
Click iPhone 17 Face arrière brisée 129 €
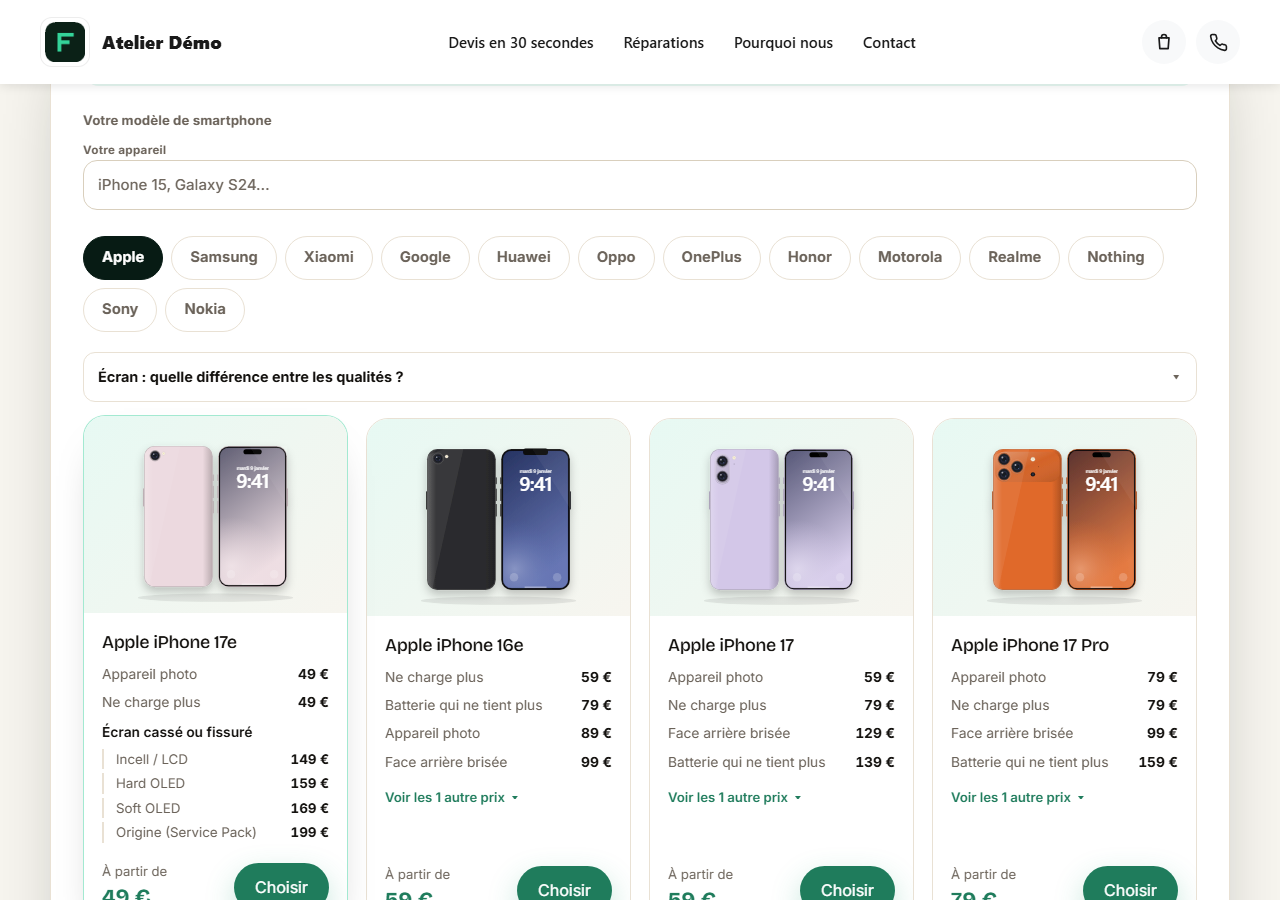781,733
